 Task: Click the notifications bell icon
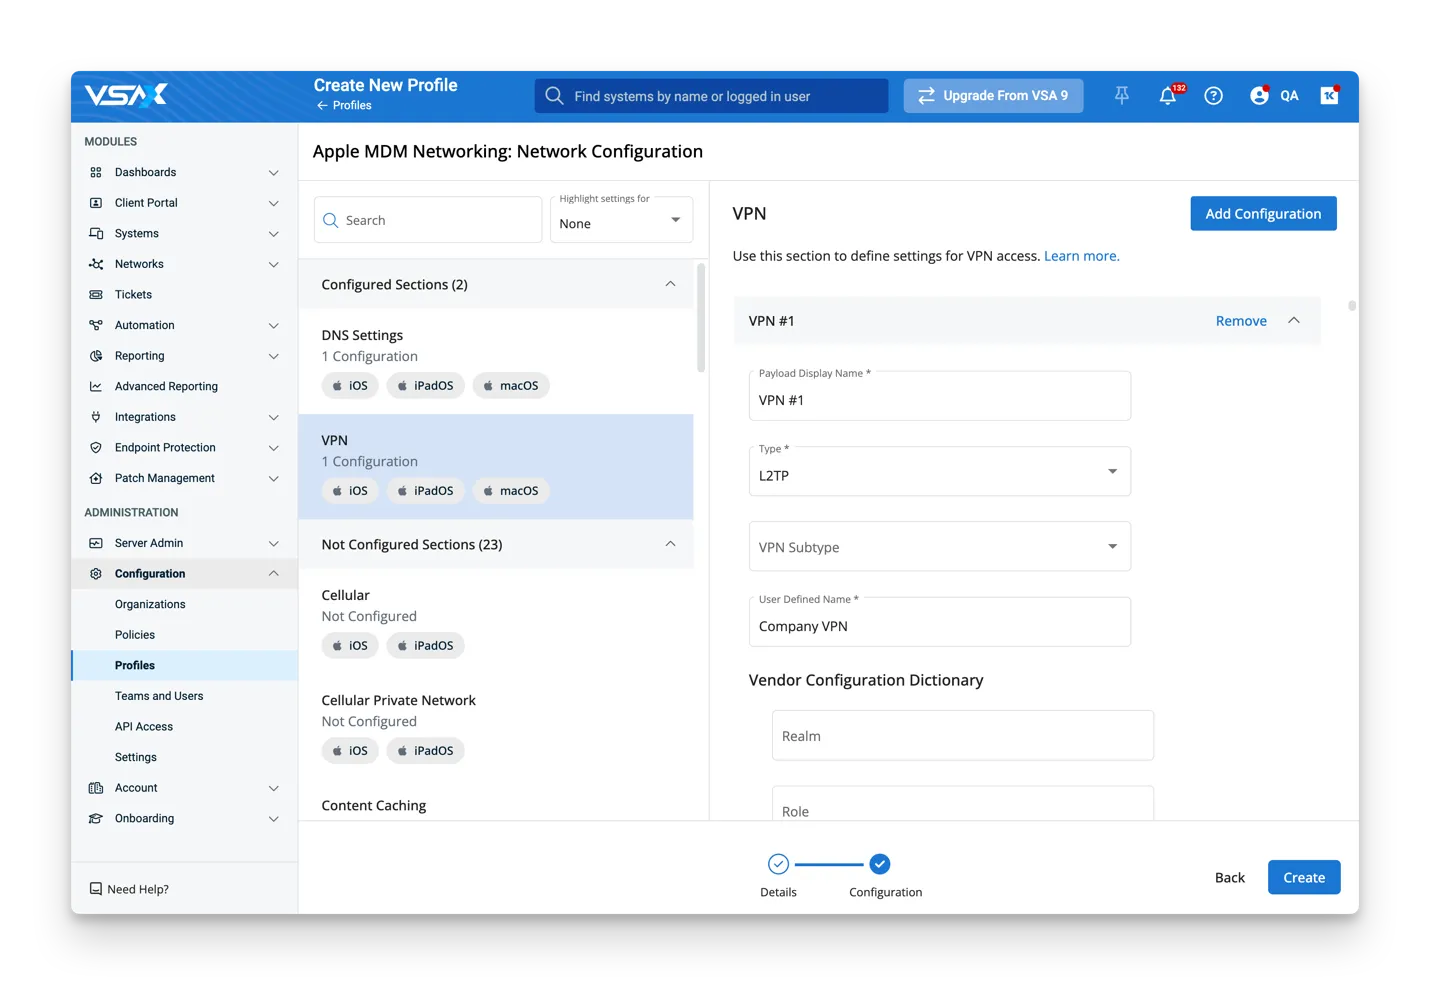click(x=1167, y=96)
